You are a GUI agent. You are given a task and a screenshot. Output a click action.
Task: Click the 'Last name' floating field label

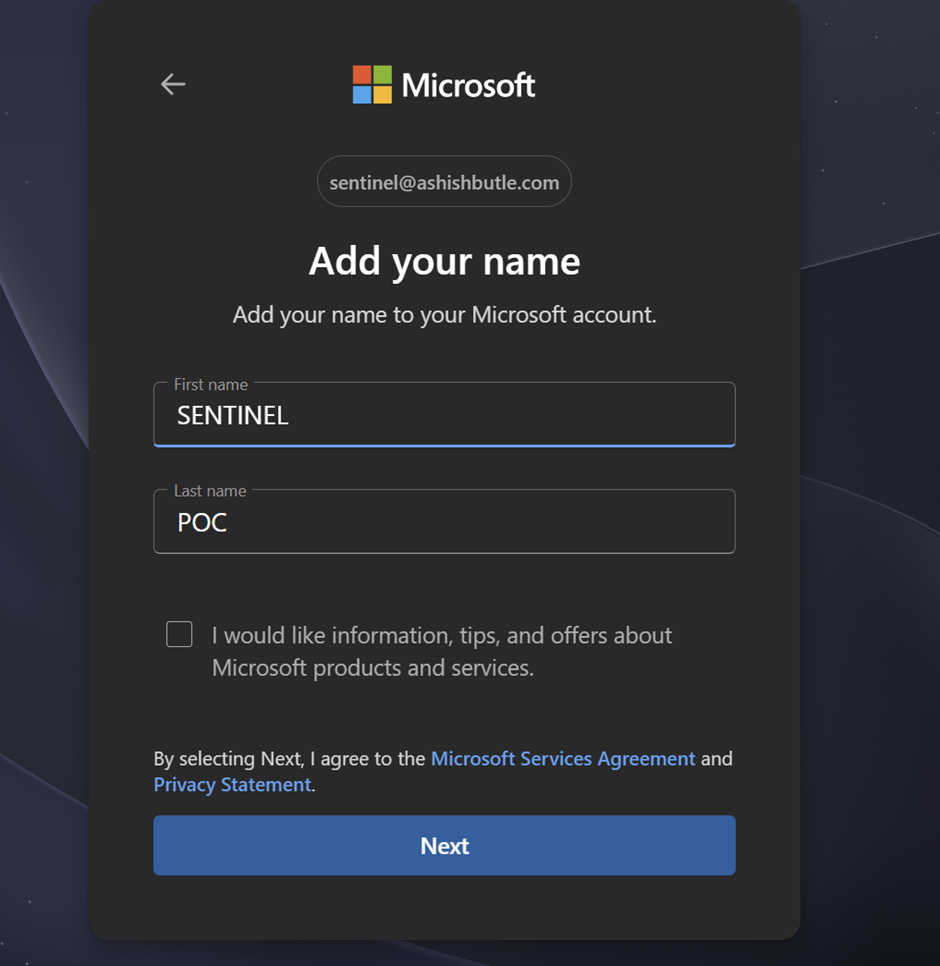tap(209, 491)
